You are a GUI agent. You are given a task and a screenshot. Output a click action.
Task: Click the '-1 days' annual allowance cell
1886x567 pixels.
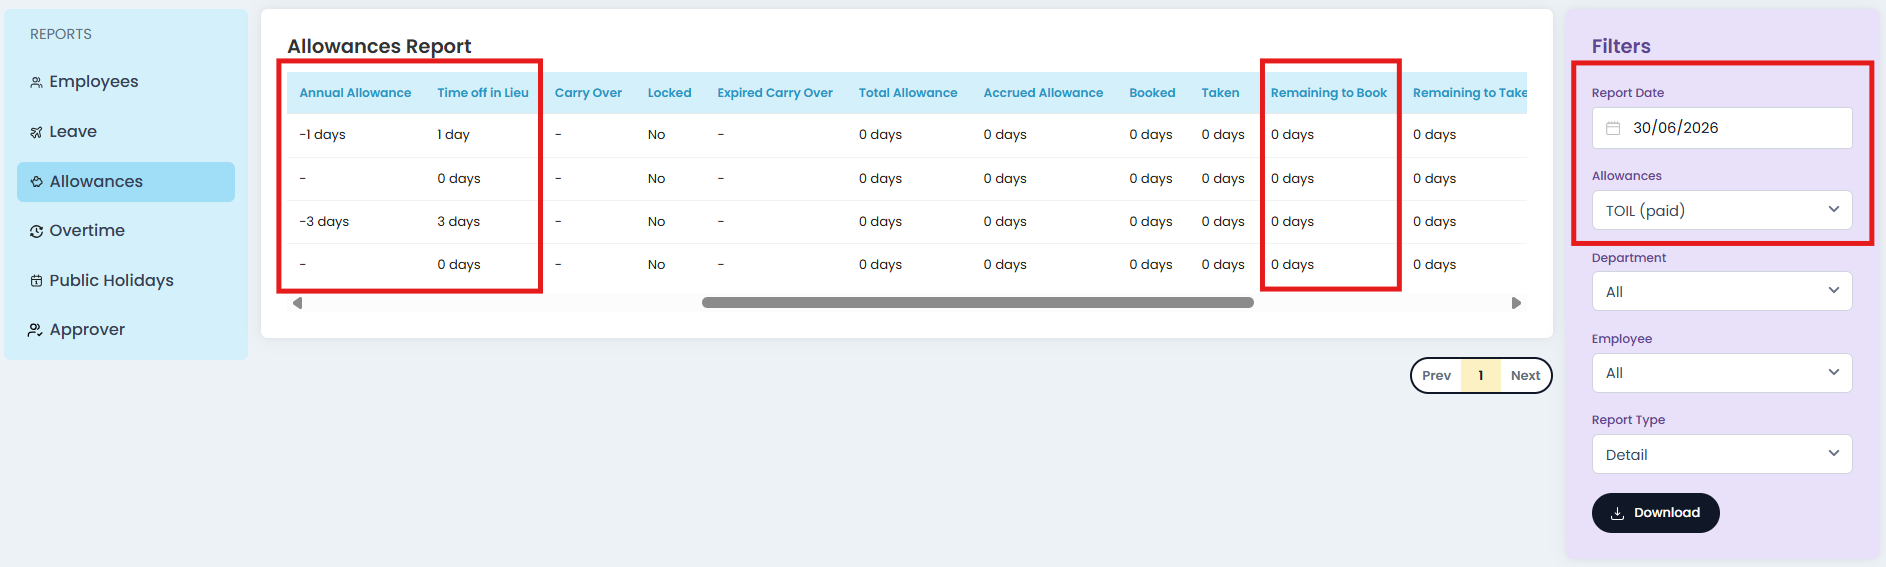click(322, 135)
